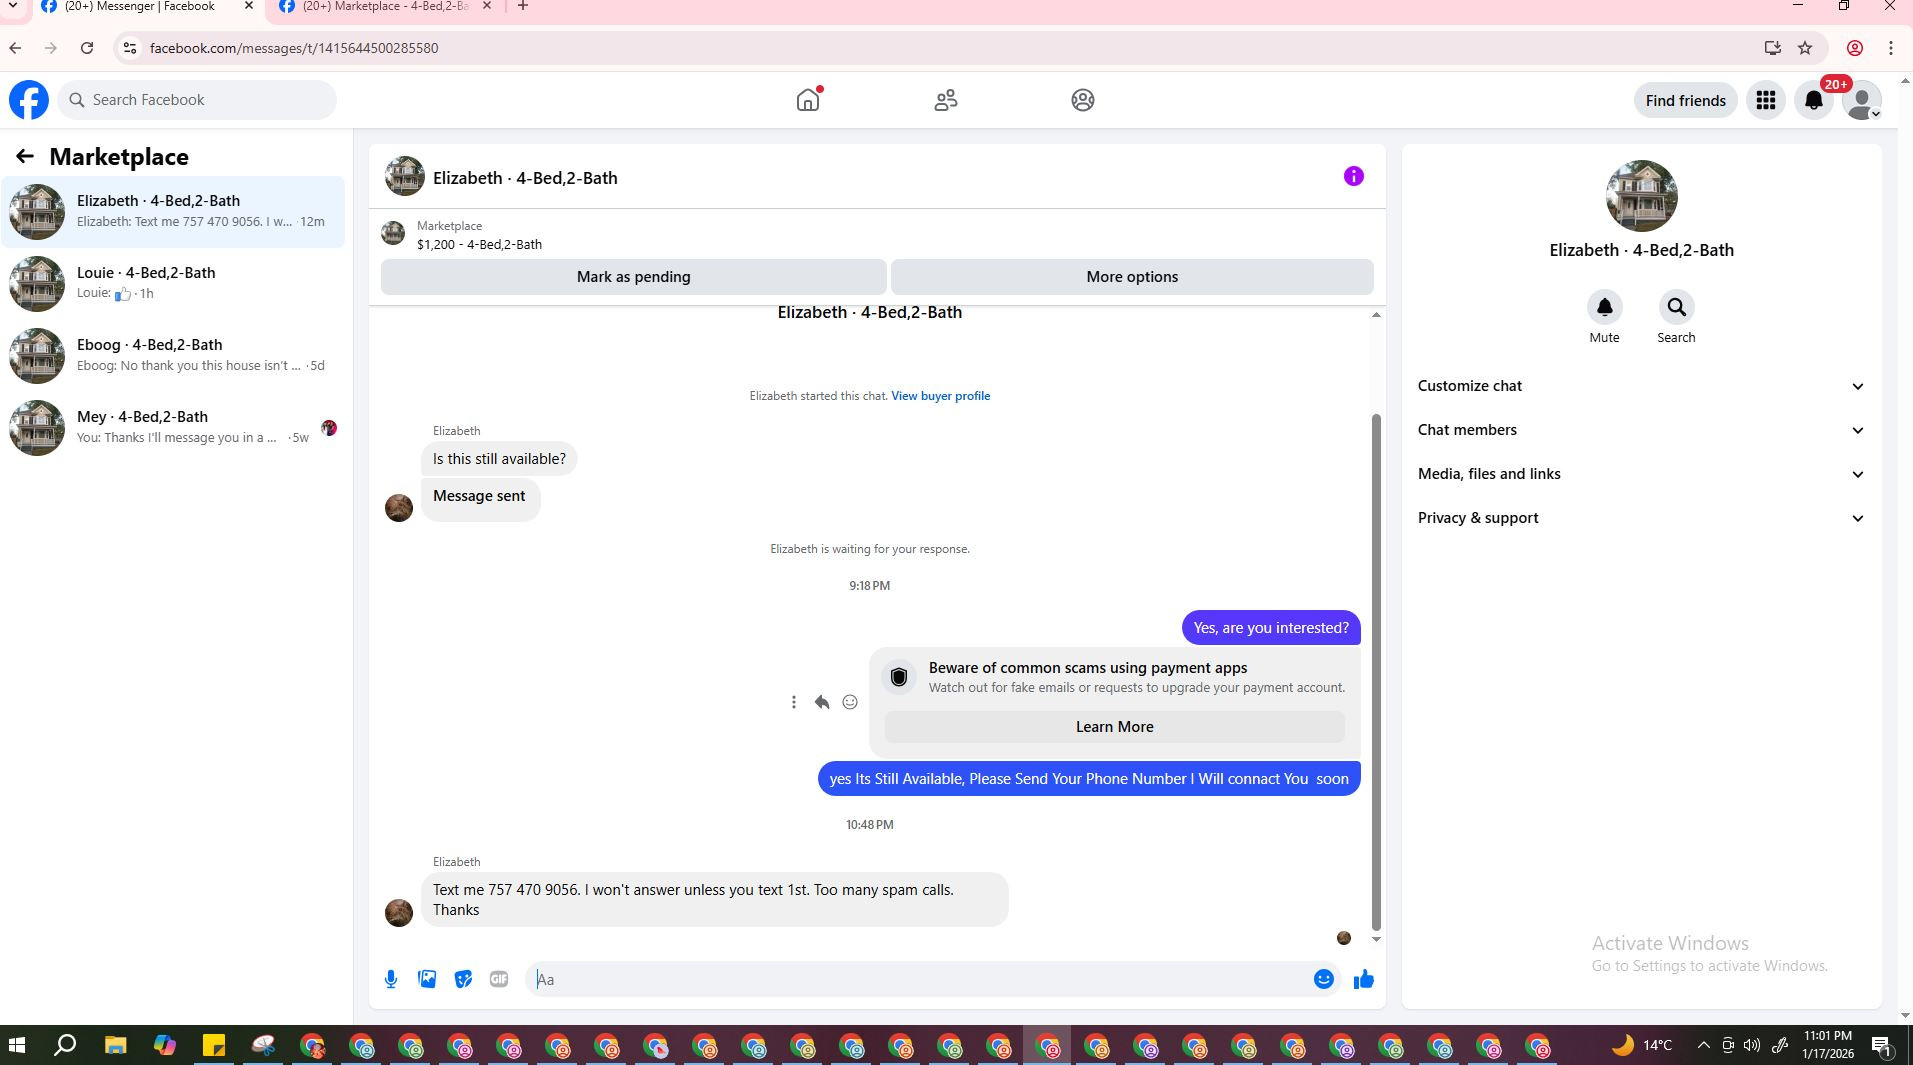Open Eboog 4-Bed,2-Bath conversation

pos(173,355)
